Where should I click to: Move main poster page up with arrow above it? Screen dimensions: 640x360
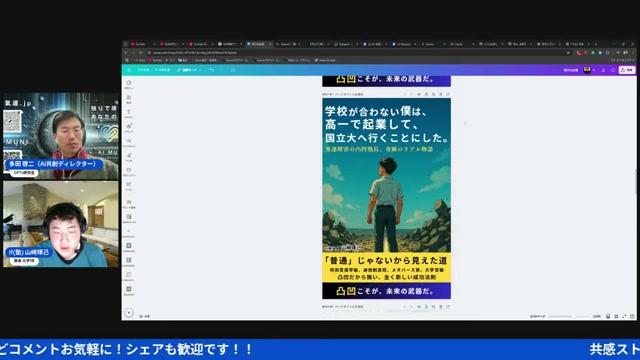pyautogui.click(x=404, y=94)
